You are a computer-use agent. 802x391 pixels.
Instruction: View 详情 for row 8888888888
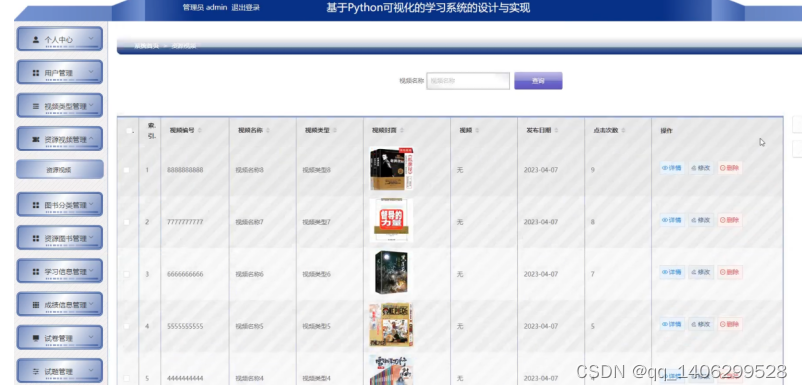pos(672,168)
